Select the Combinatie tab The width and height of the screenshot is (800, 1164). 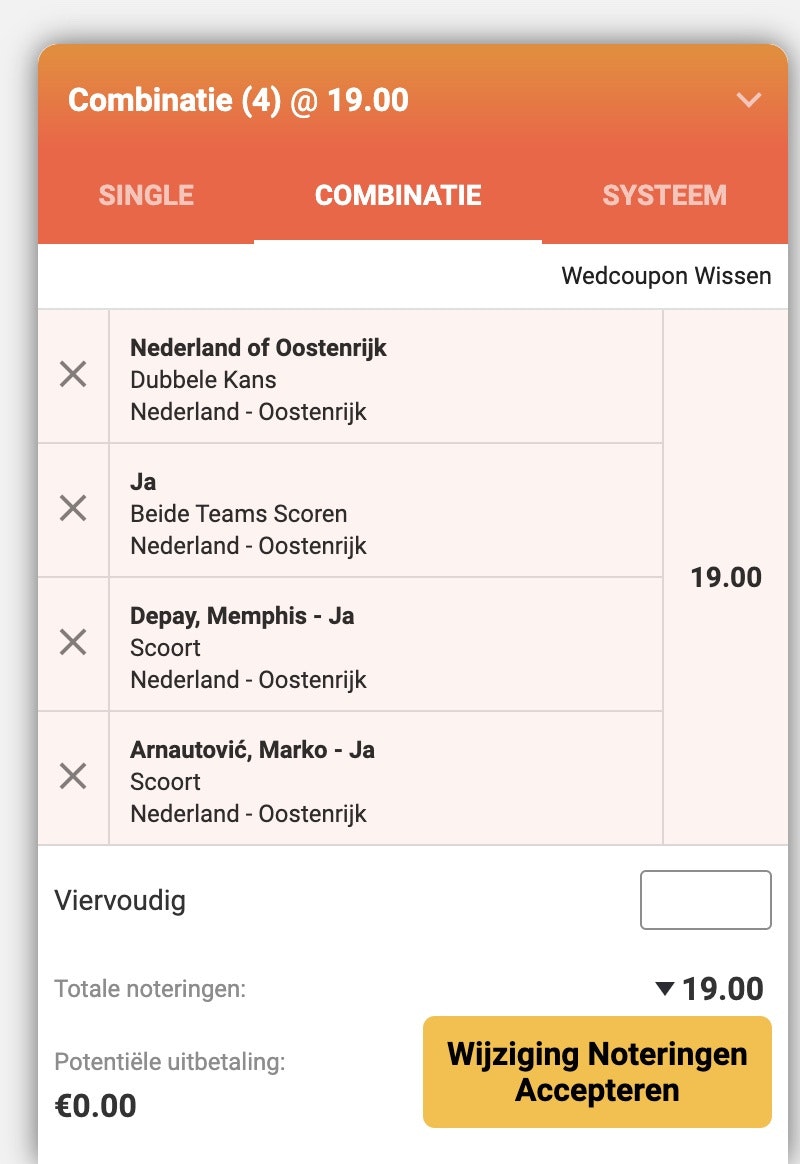pos(398,195)
